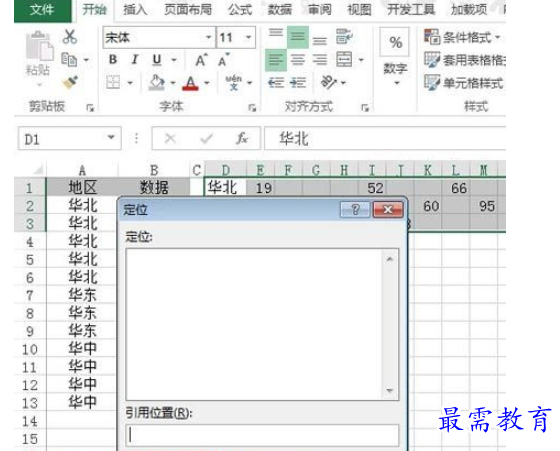Open the 字体 font group dialog launcher

click(x=252, y=107)
